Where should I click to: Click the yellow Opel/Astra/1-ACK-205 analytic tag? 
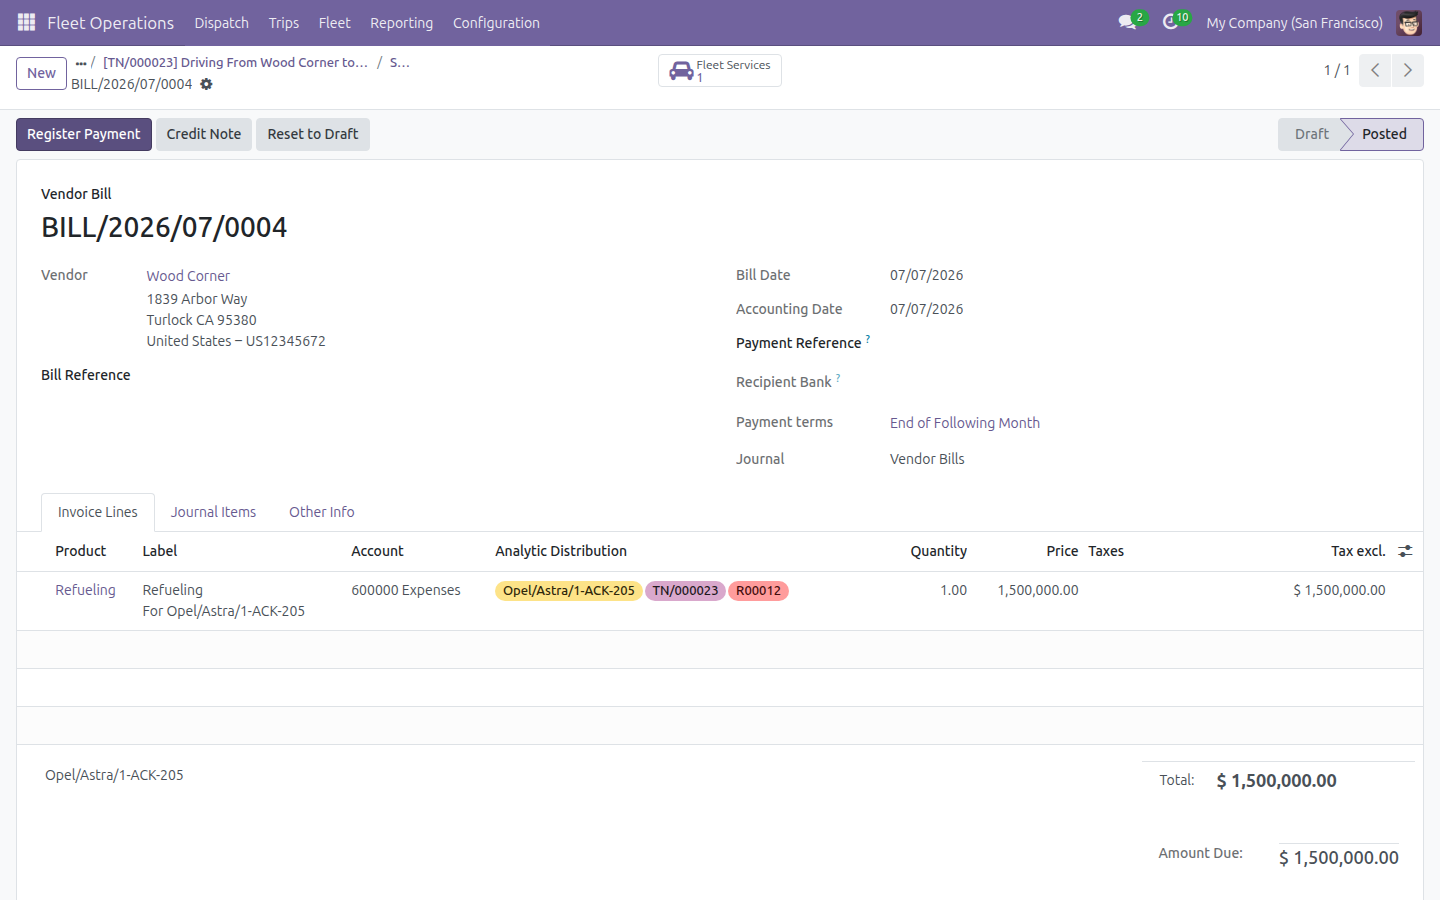(x=568, y=591)
